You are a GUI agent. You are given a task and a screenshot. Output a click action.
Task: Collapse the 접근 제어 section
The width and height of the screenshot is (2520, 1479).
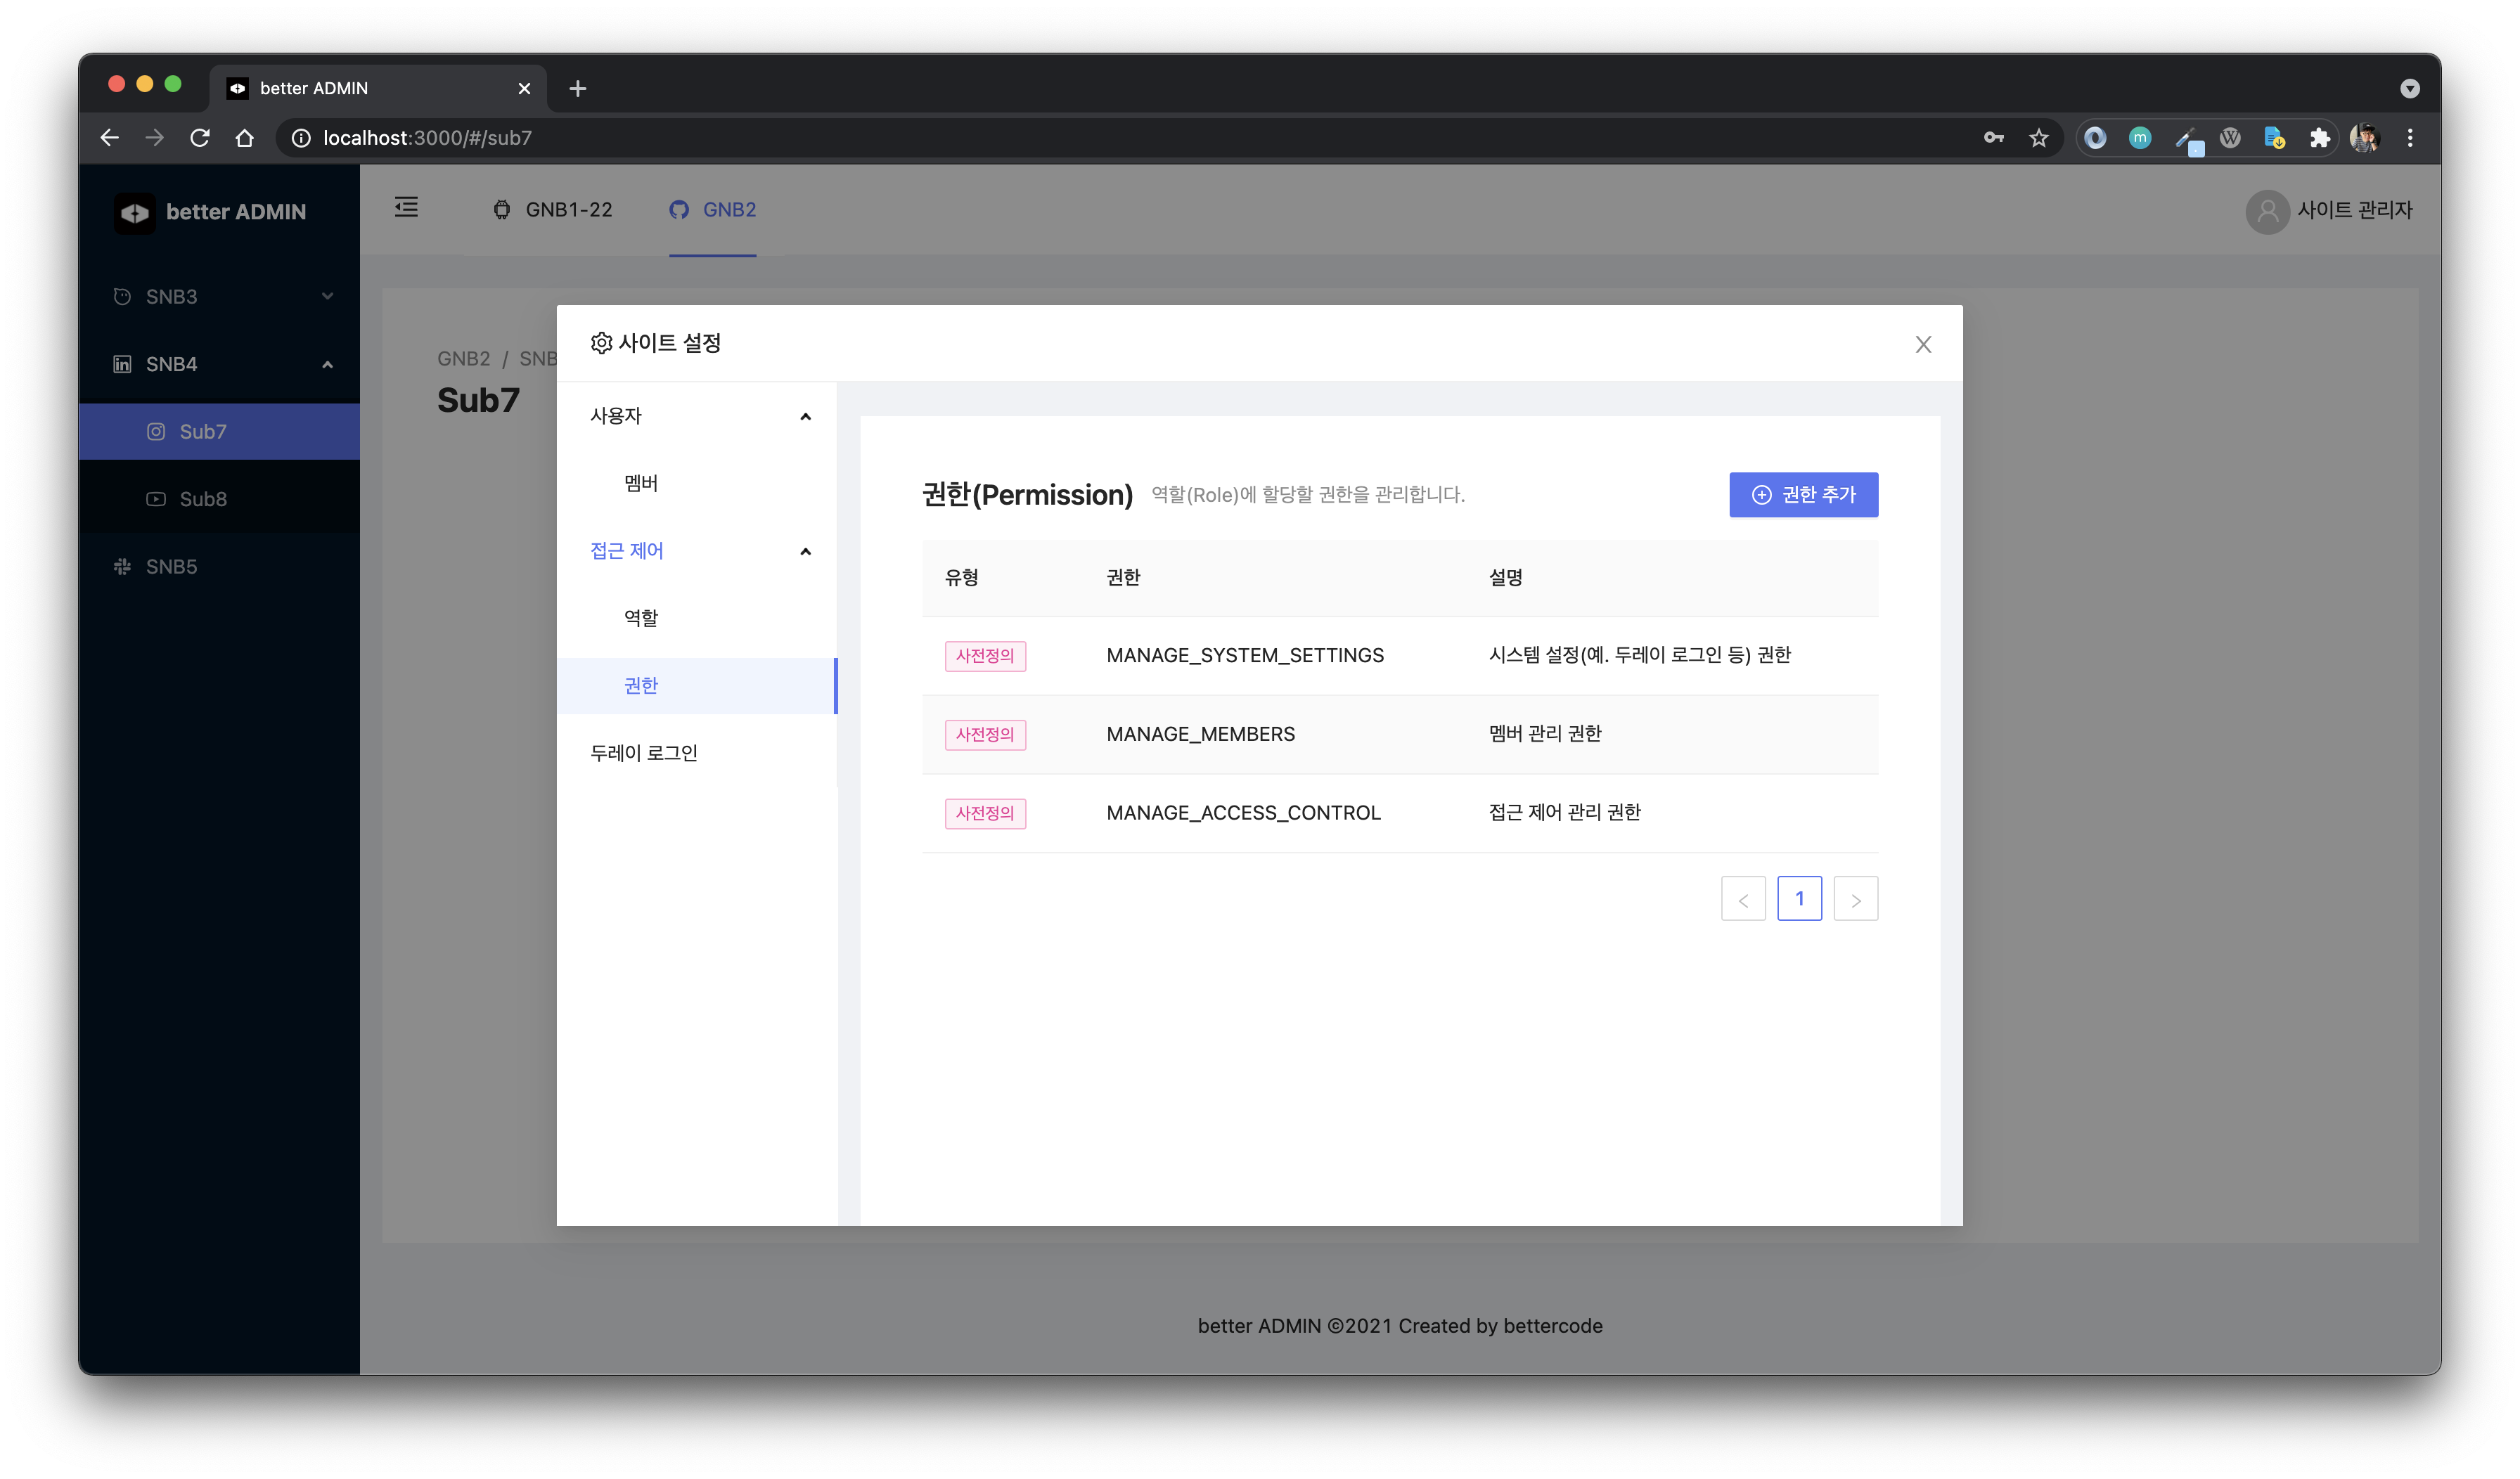coord(805,551)
